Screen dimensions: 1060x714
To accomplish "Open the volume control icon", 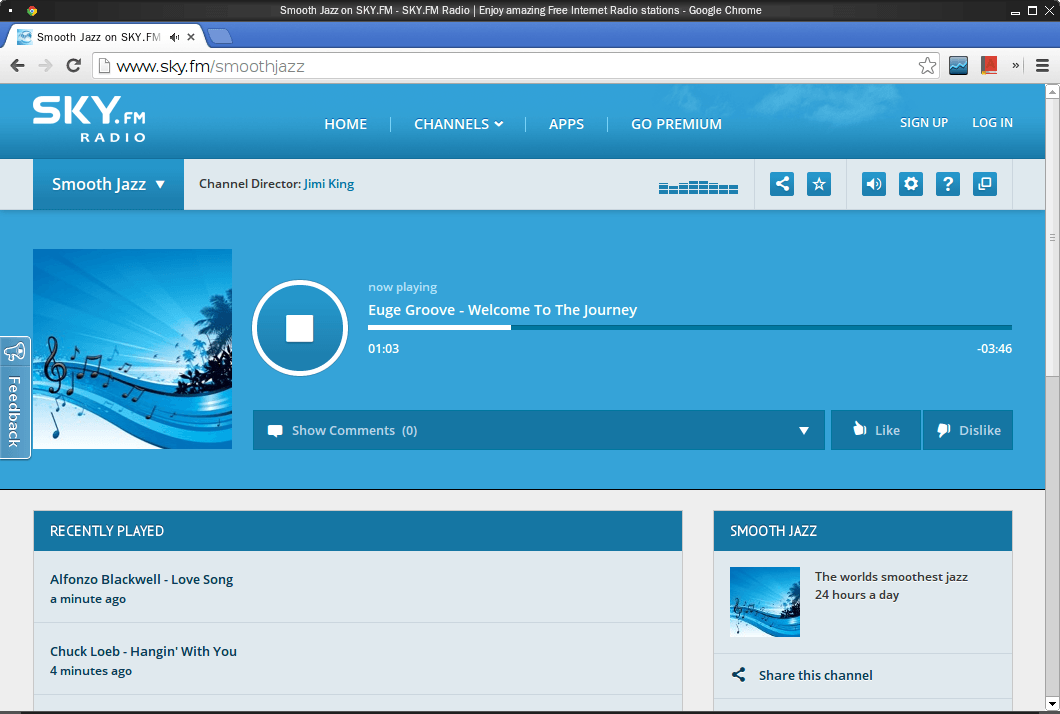I will point(873,184).
